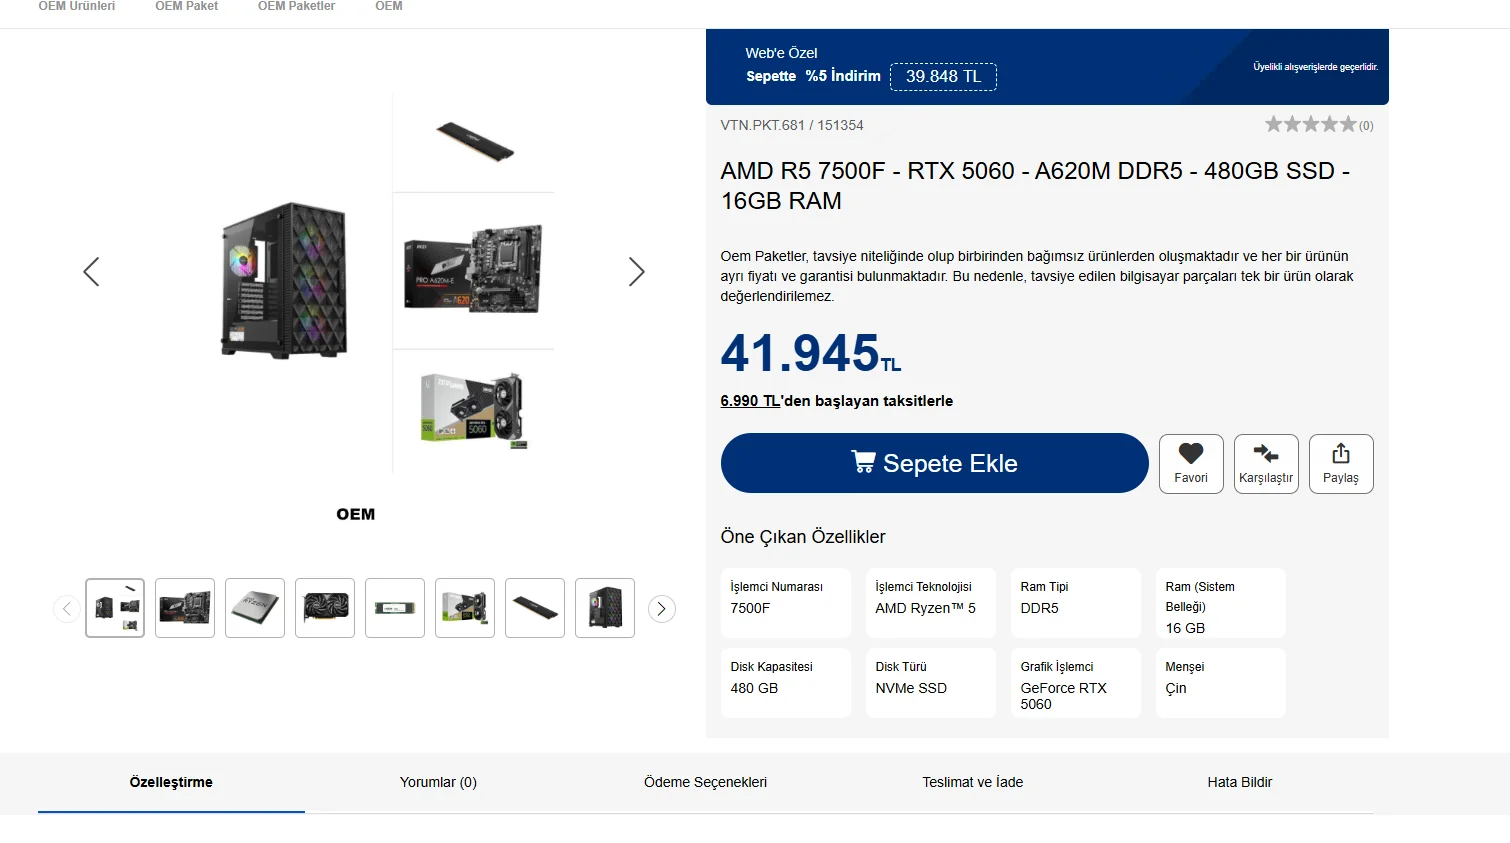Click the shopping cart icon in Sepete Ekle

(x=863, y=461)
